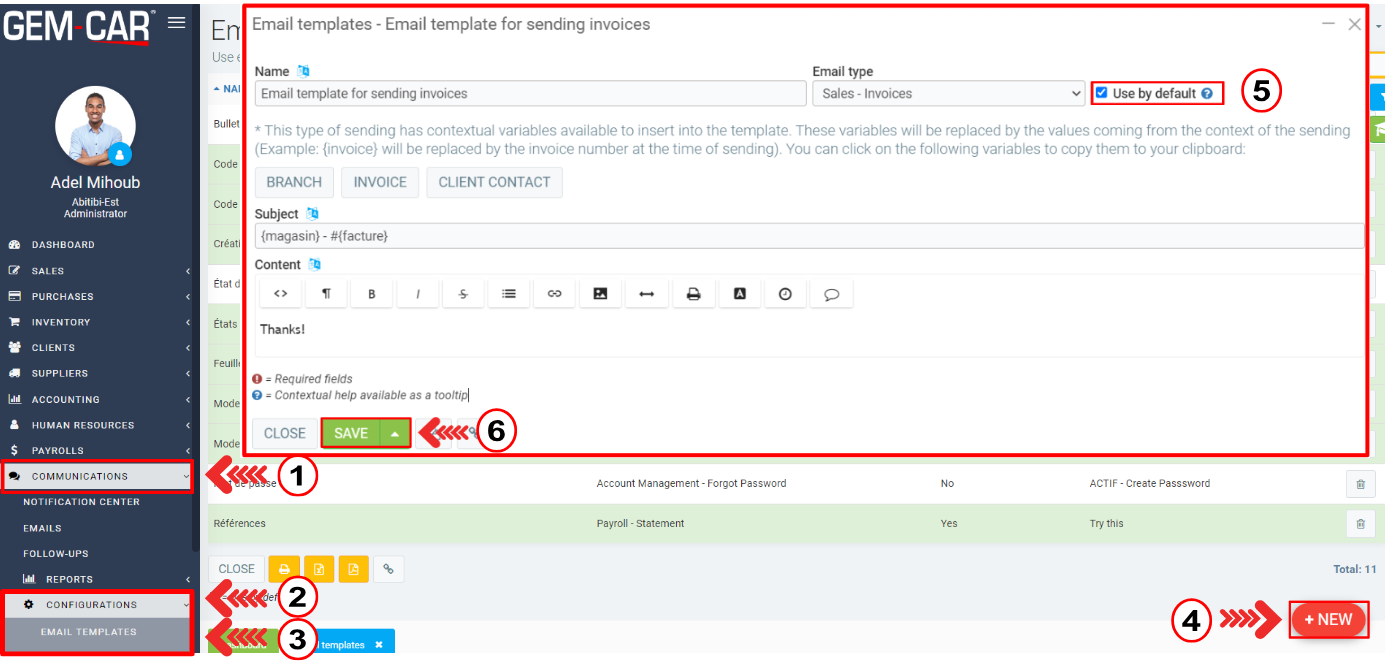The height and width of the screenshot is (661, 1385).
Task: Click the bold formatting icon
Action: coord(372,294)
